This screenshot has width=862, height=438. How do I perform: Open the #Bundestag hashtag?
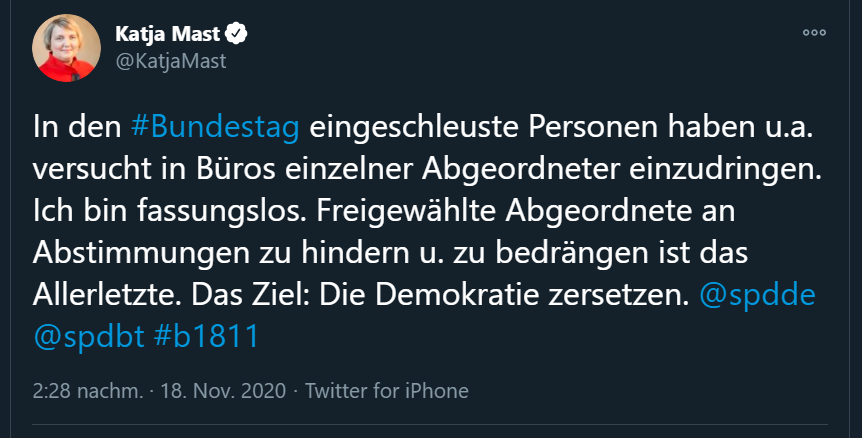(215, 129)
